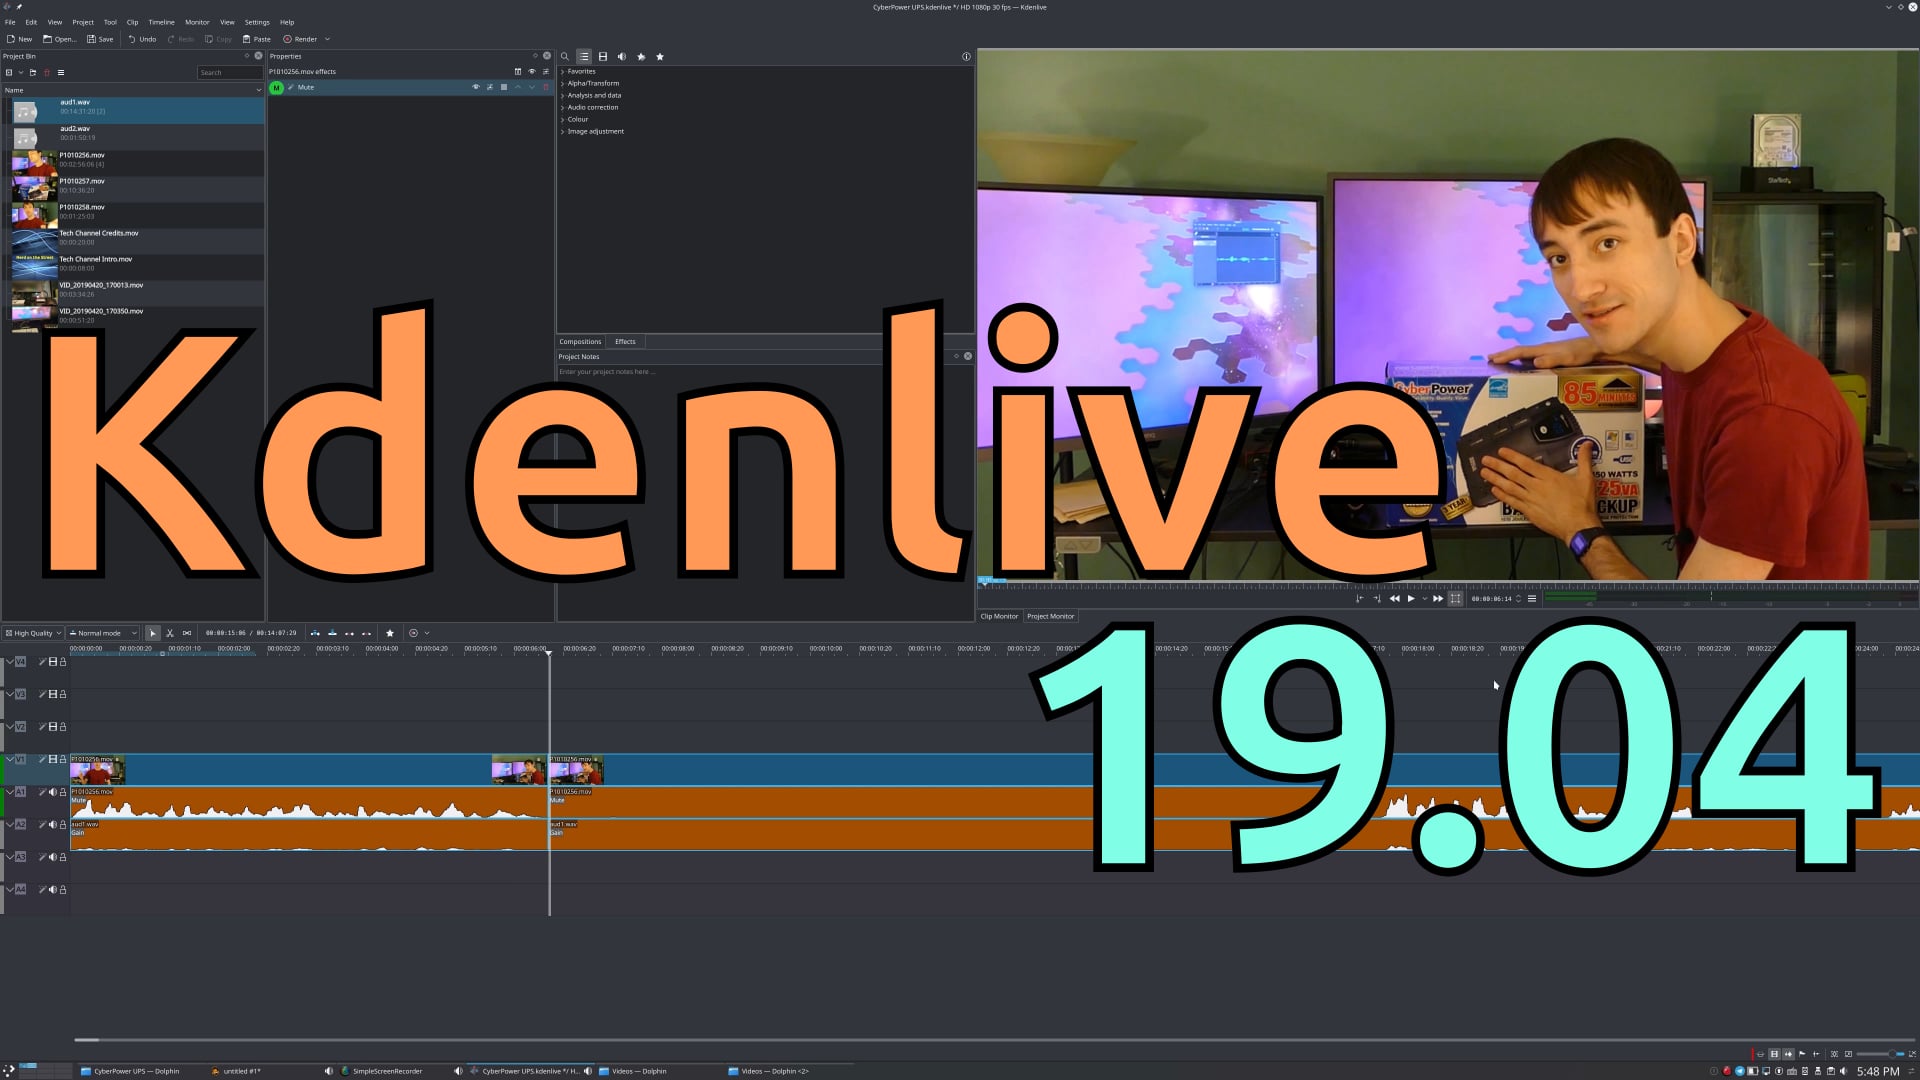The height and width of the screenshot is (1080, 1920).
Task: Switch to the Project Monitor tab
Action: click(x=1050, y=616)
